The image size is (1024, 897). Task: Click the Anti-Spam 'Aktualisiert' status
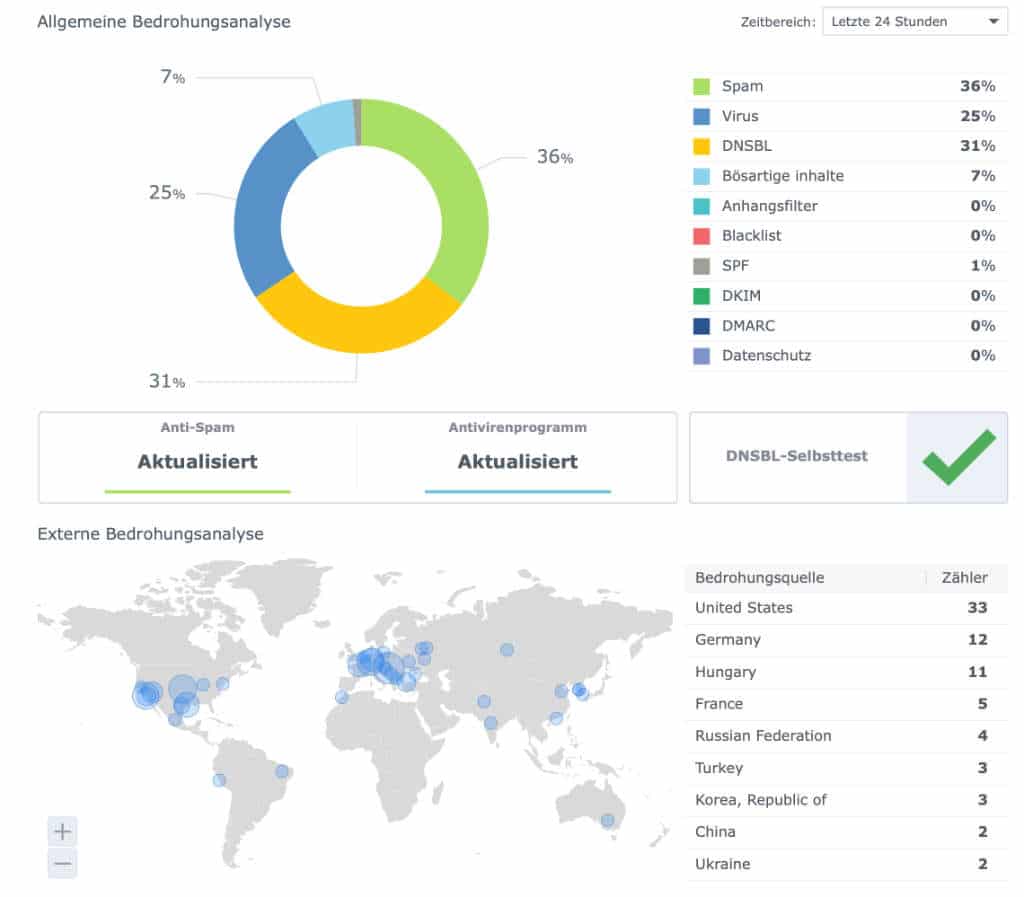pos(197,462)
